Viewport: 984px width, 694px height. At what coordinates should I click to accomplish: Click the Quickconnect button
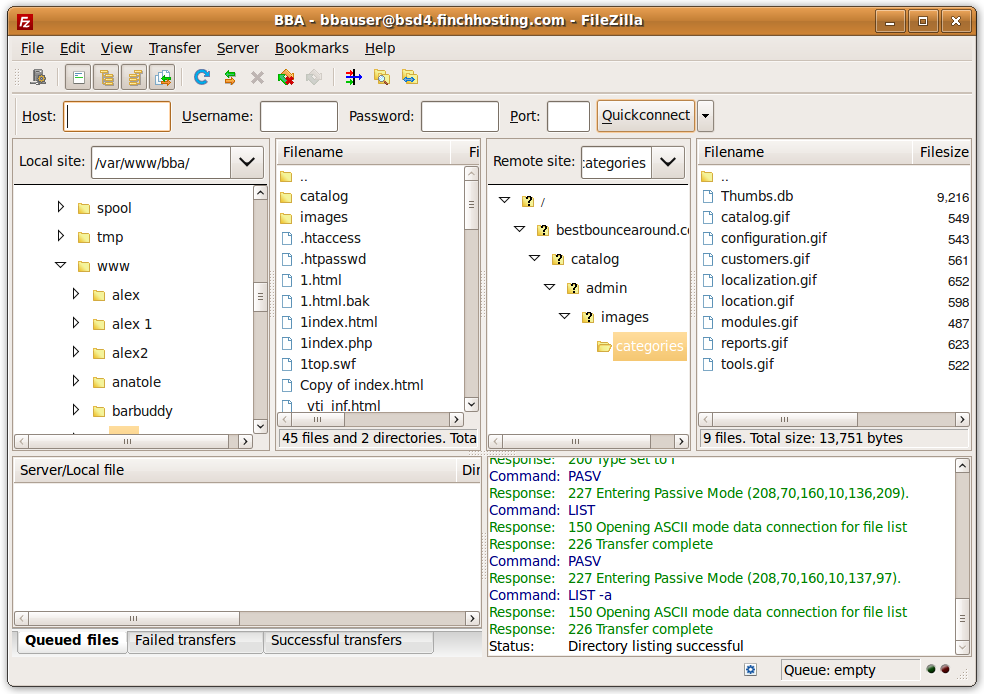[646, 115]
